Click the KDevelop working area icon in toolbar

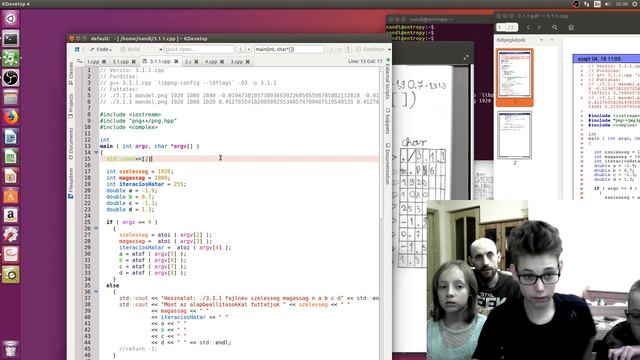tap(77, 49)
